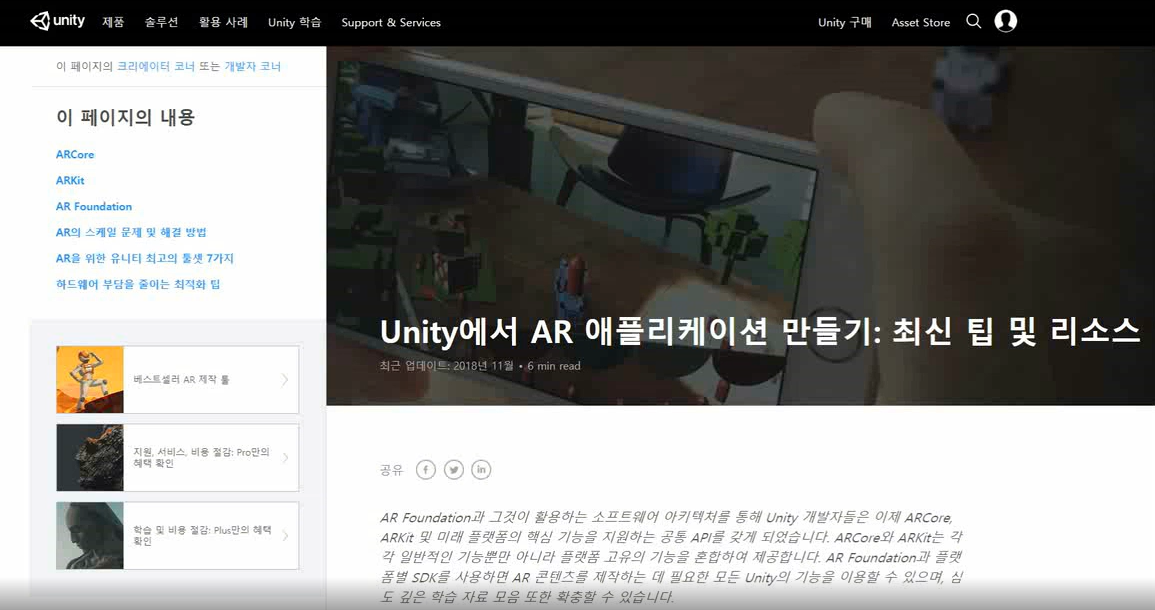Open the Unity 학습 menu
1155x610 pixels.
point(294,22)
